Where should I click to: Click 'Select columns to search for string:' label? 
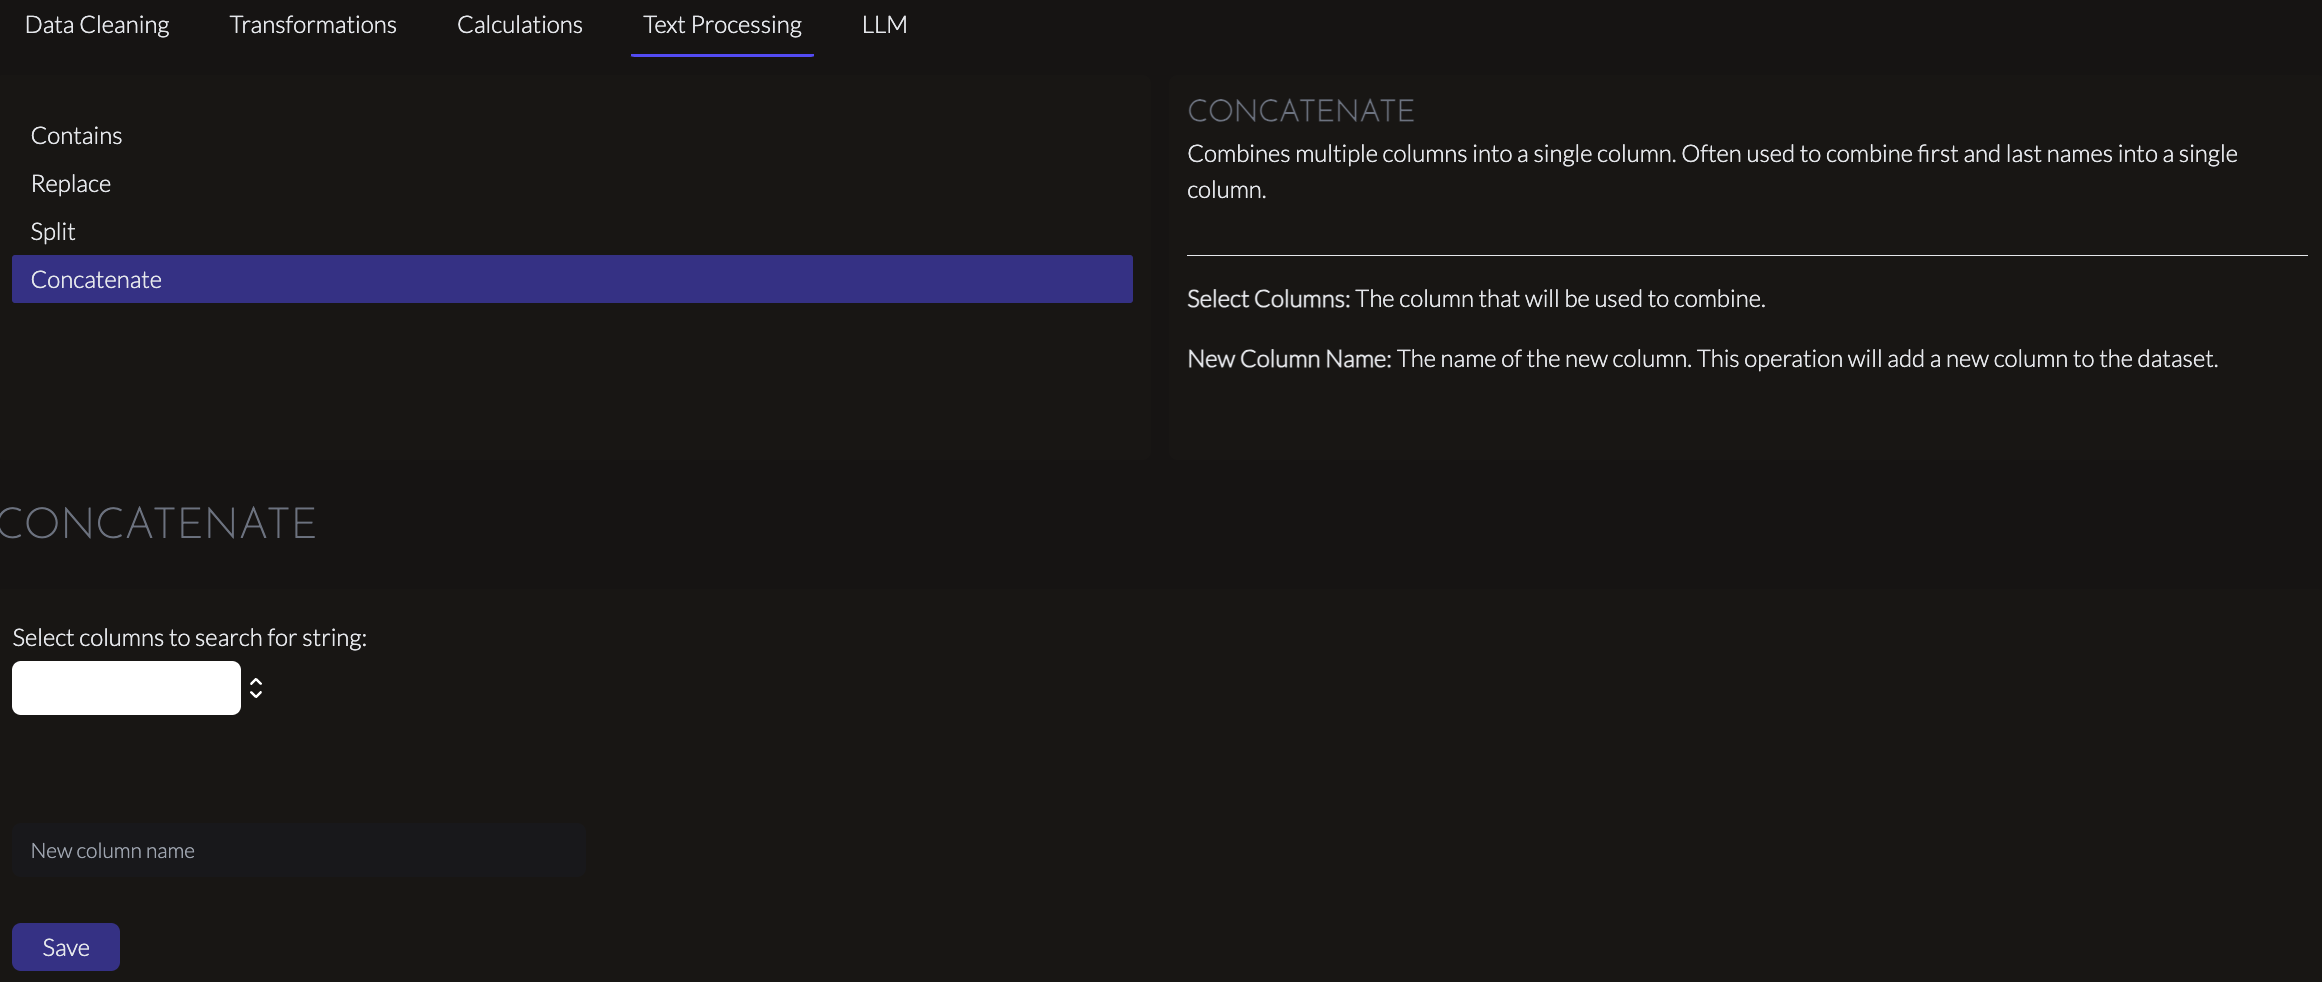(190, 638)
